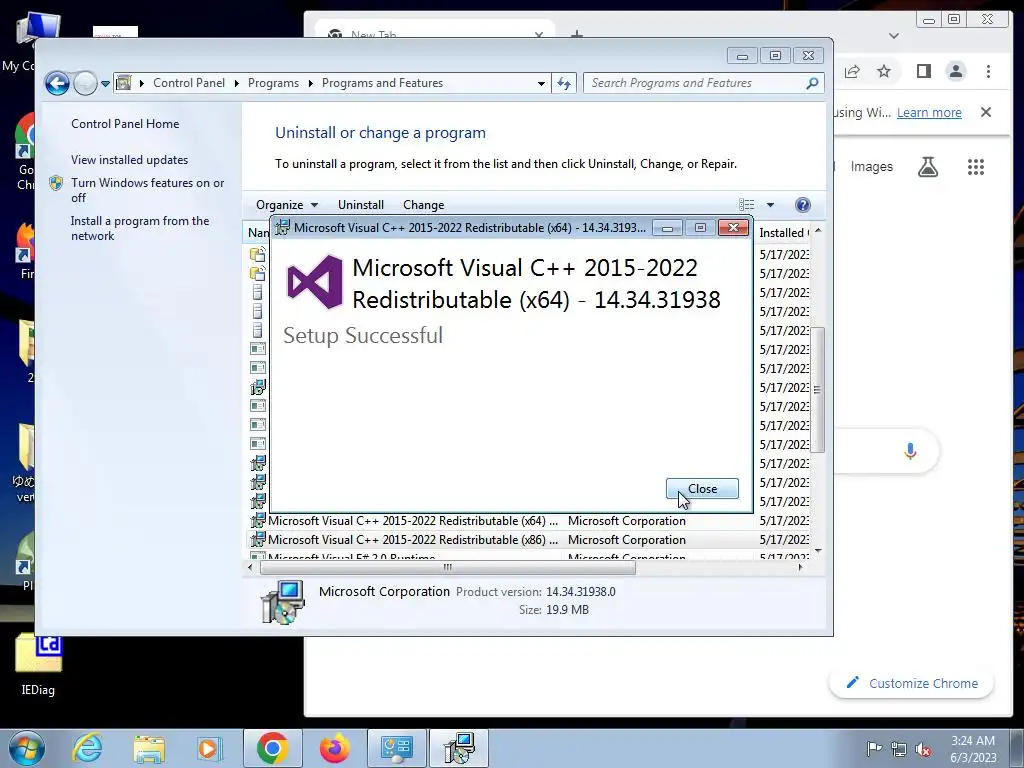Expand the address bar history dropdown
This screenshot has height=768, width=1024.
[x=541, y=84]
